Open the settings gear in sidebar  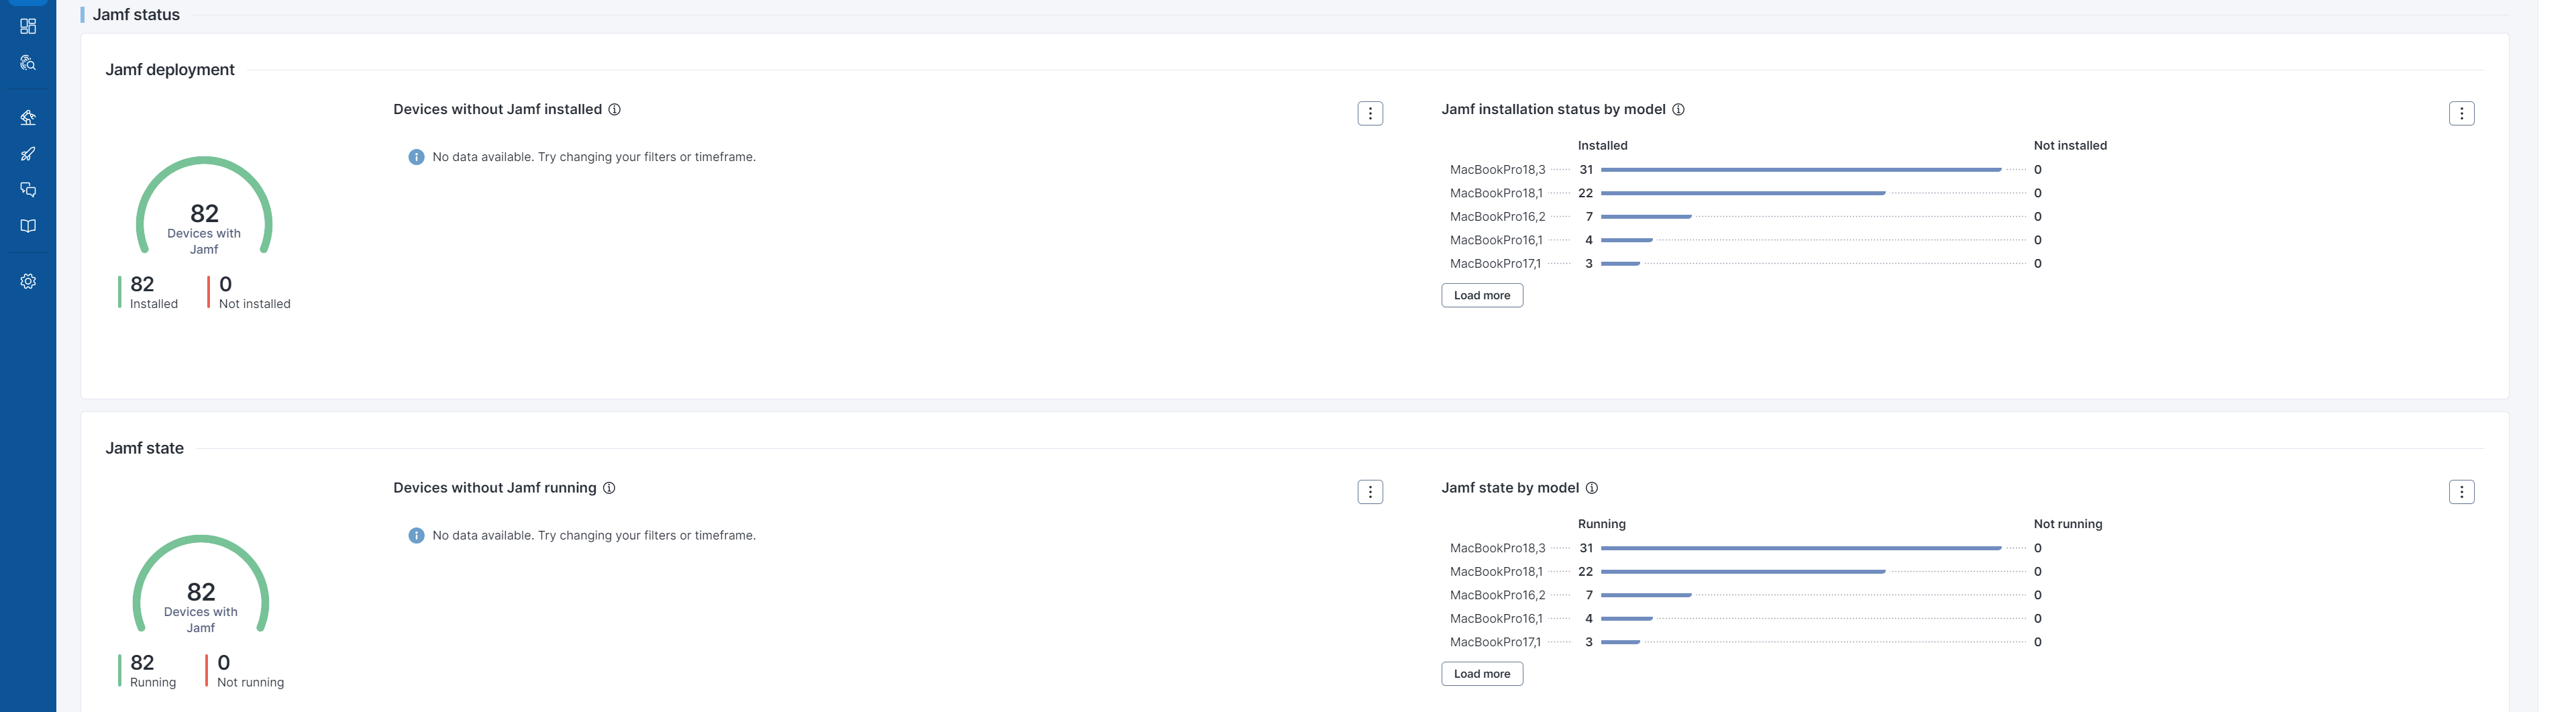(x=28, y=282)
